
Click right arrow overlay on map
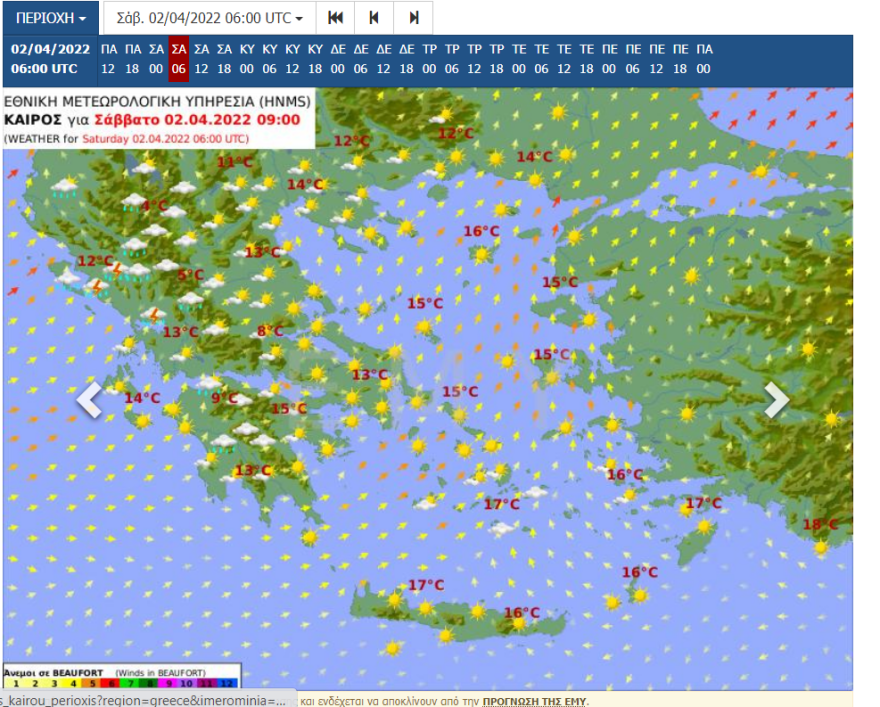[776, 400]
